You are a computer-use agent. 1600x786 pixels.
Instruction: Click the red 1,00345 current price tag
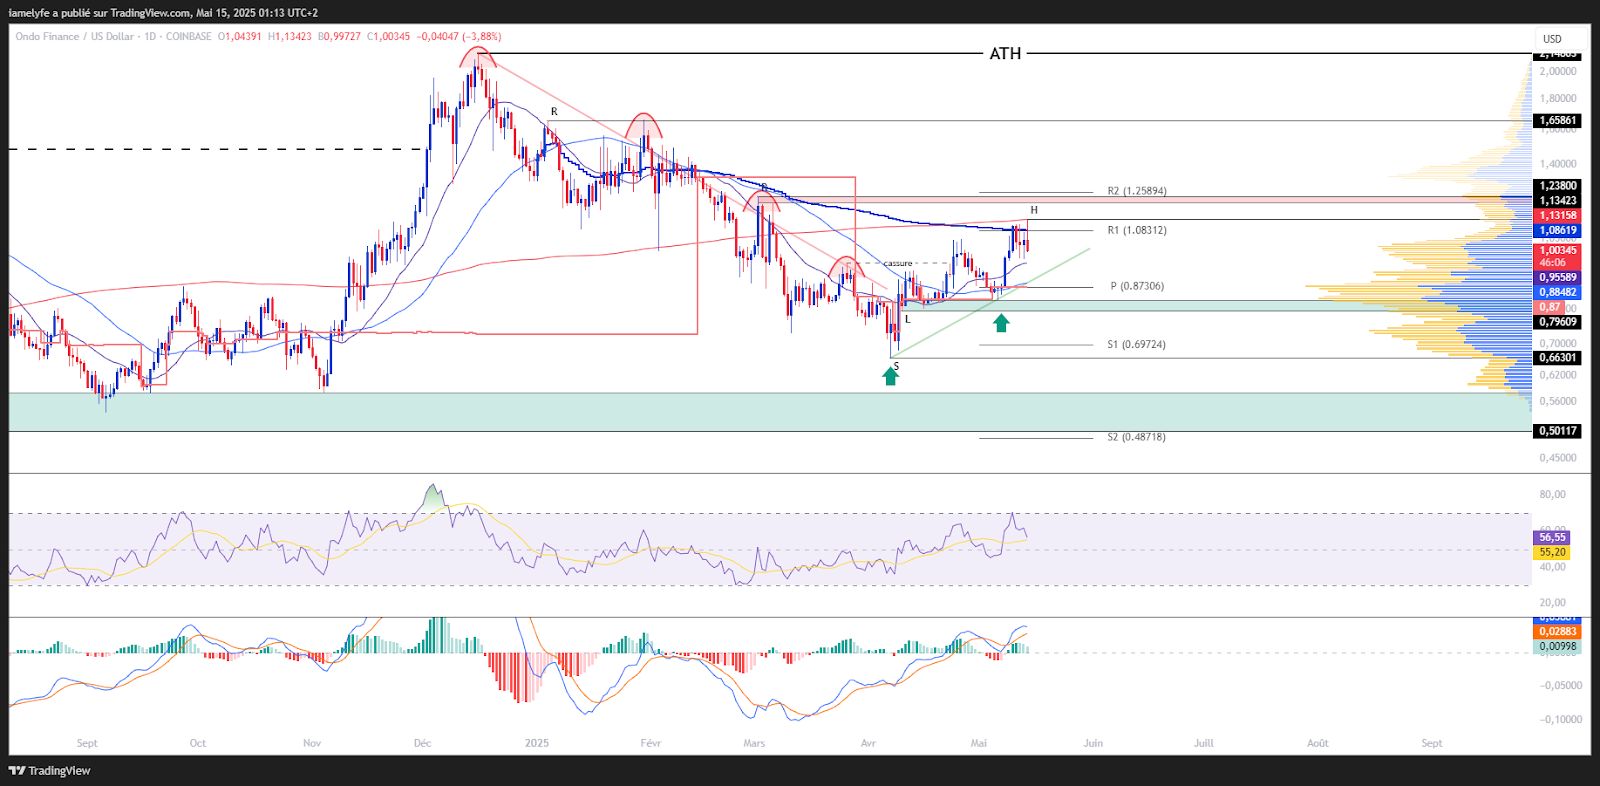(1557, 250)
